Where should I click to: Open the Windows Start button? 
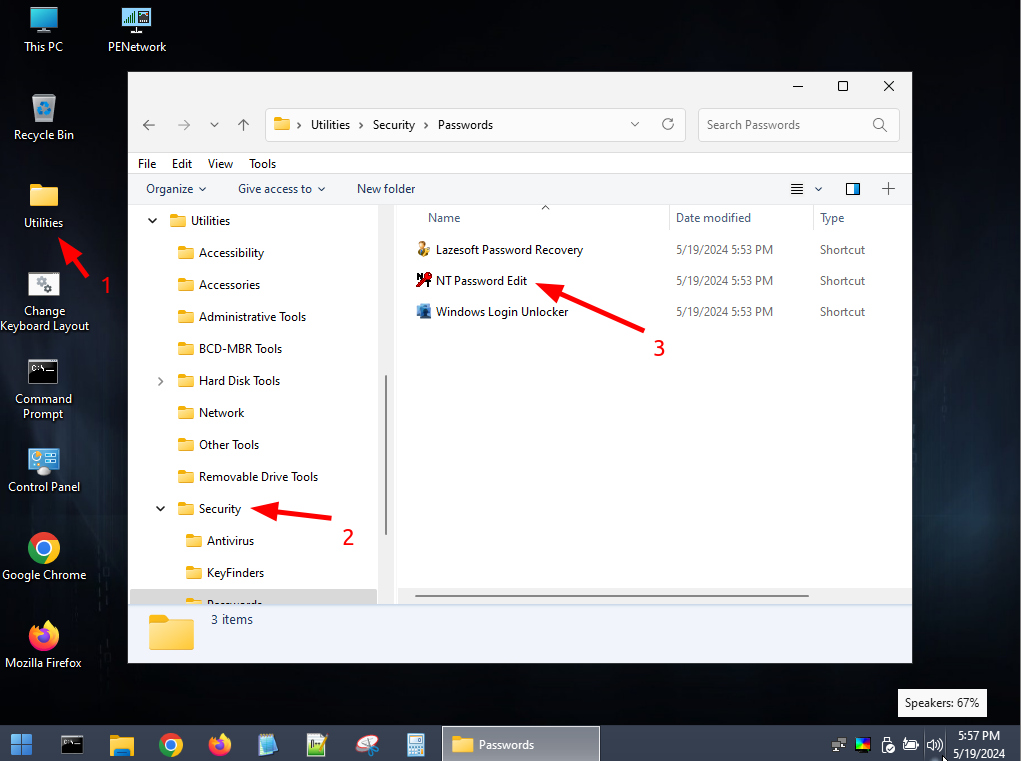click(x=21, y=744)
